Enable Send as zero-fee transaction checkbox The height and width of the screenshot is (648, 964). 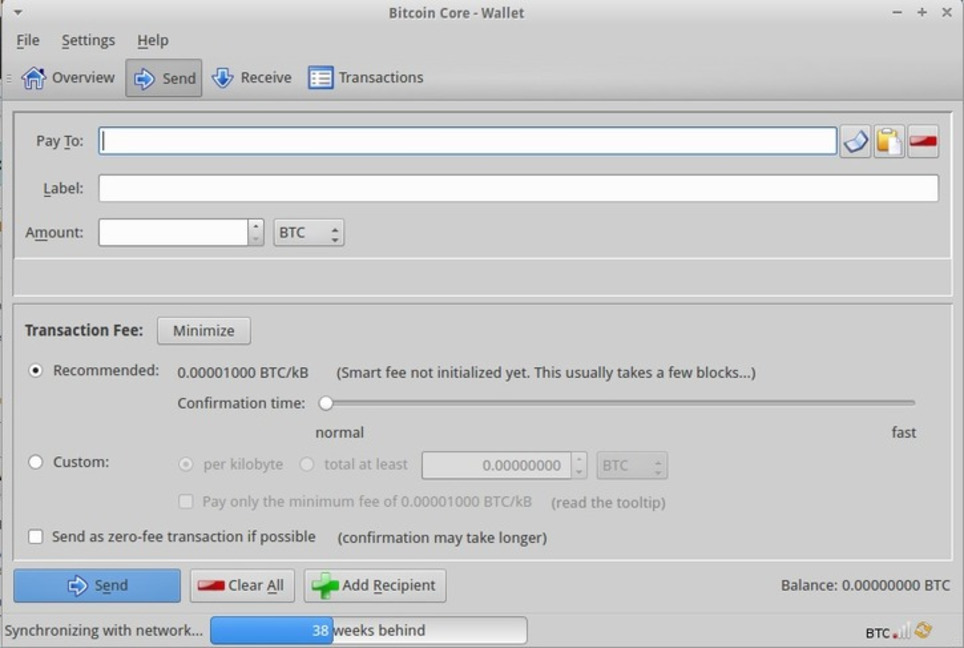[36, 537]
